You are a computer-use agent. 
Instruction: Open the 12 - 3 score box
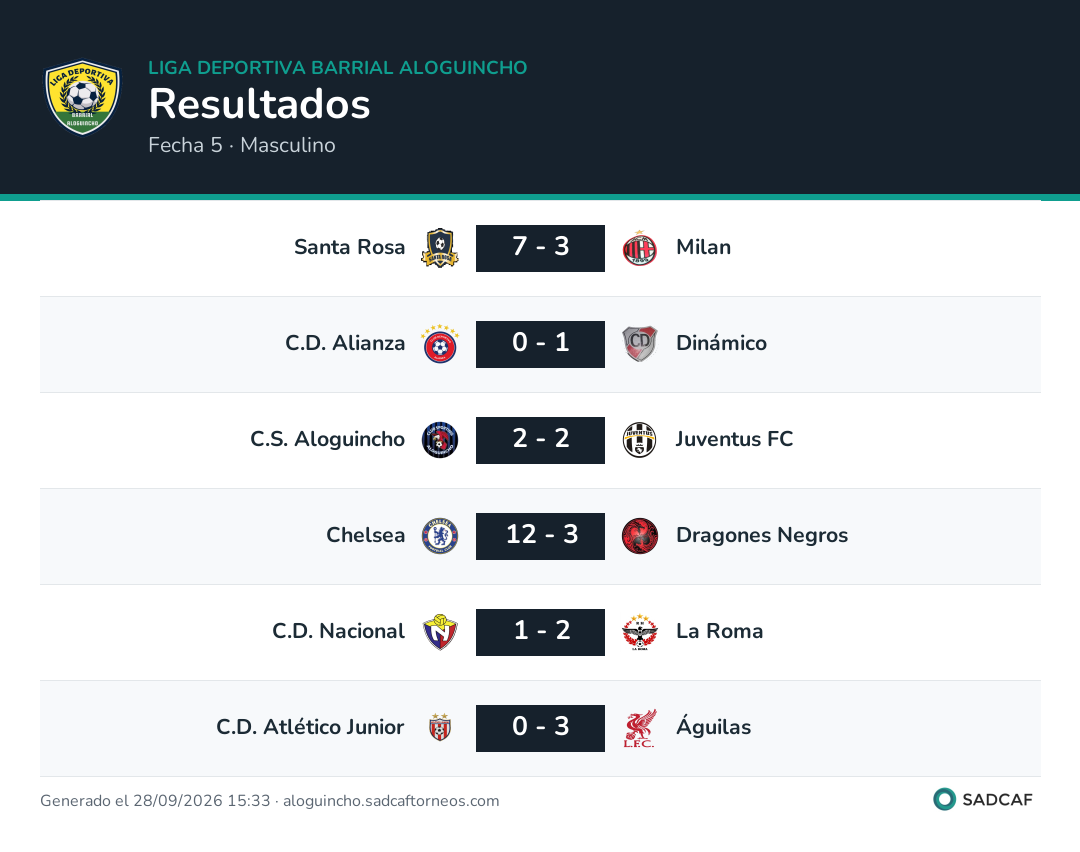point(540,536)
